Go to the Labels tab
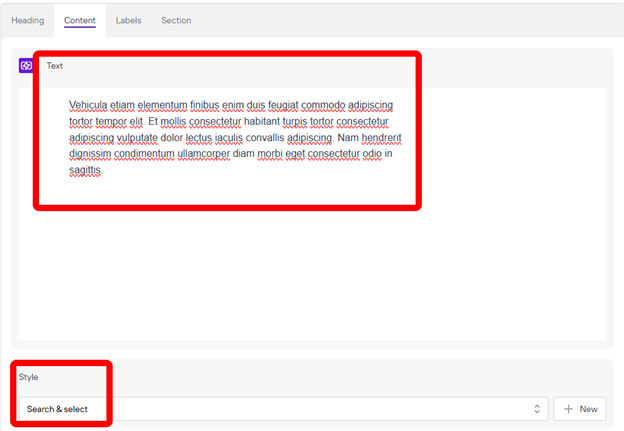 128,20
